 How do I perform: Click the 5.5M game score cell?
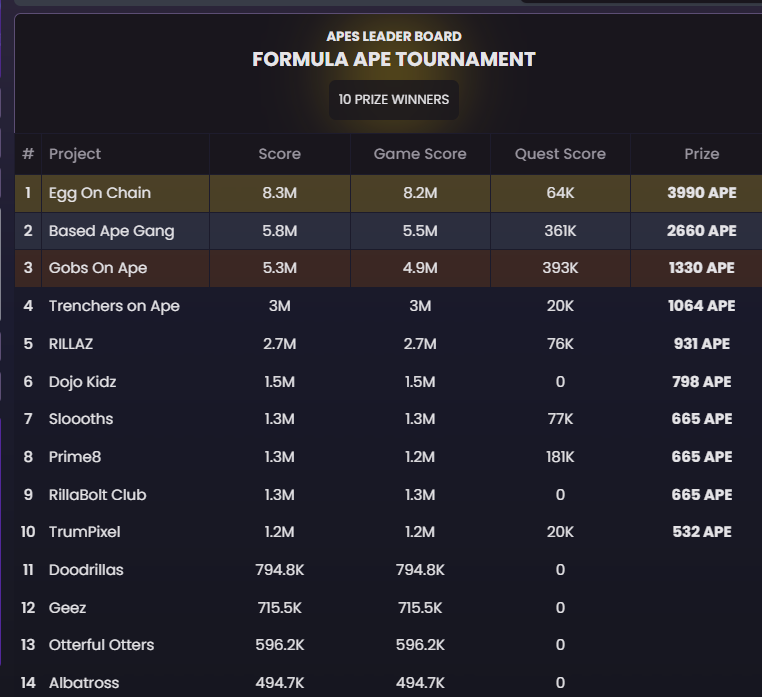click(x=420, y=231)
